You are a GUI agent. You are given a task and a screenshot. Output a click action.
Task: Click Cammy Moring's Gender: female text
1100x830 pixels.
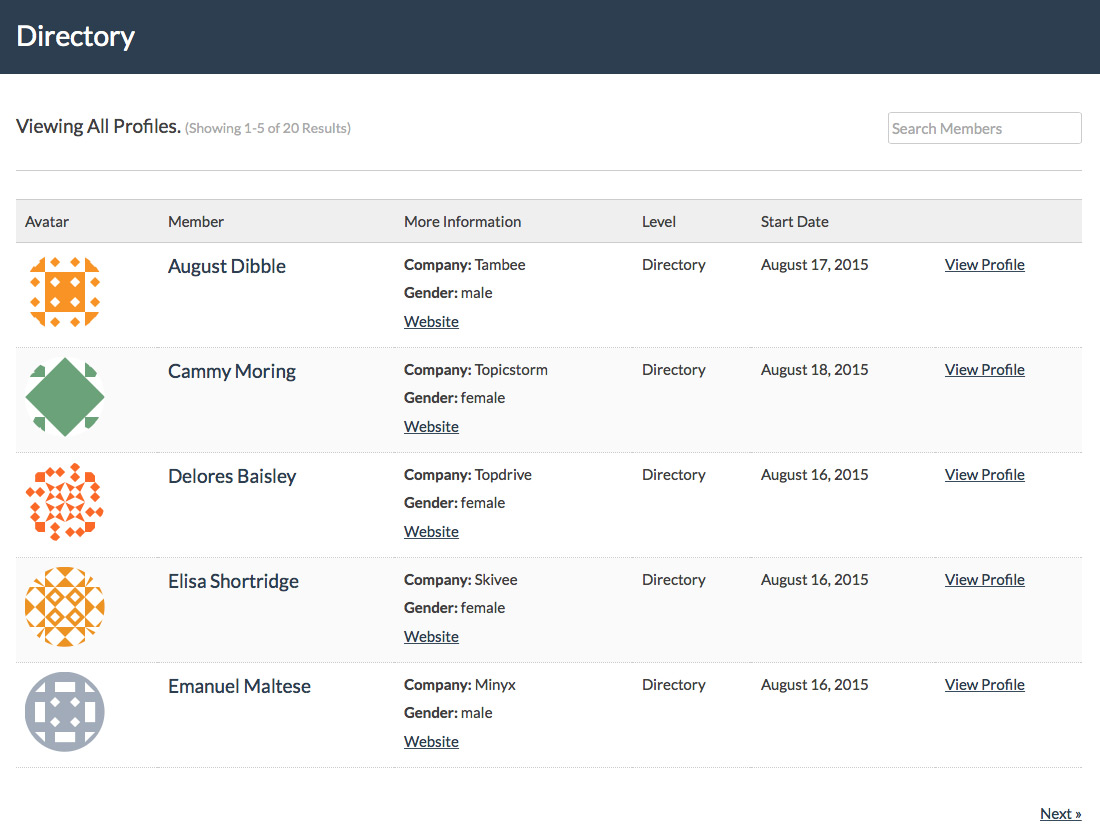coord(455,398)
